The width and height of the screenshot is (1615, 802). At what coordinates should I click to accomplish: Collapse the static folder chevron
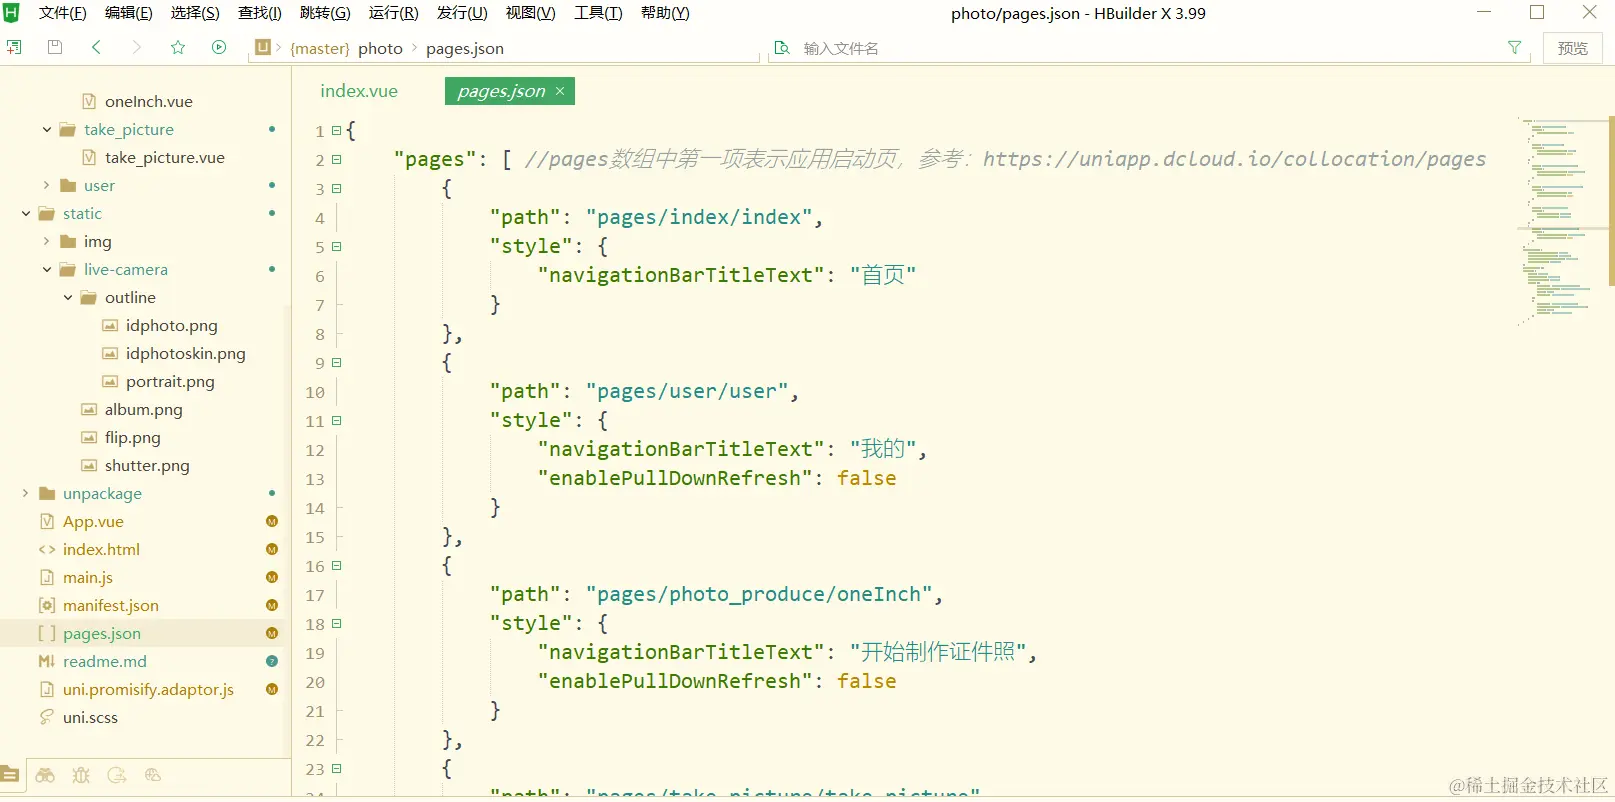(x=26, y=214)
